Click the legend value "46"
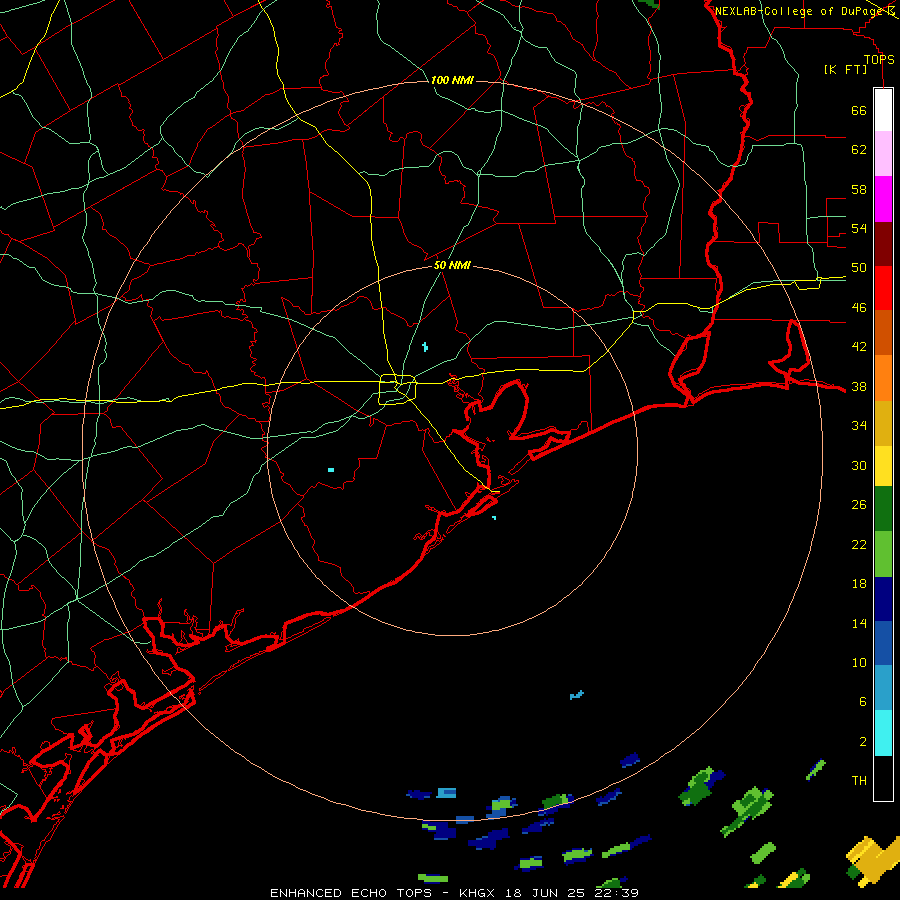The height and width of the screenshot is (900, 900). [859, 308]
